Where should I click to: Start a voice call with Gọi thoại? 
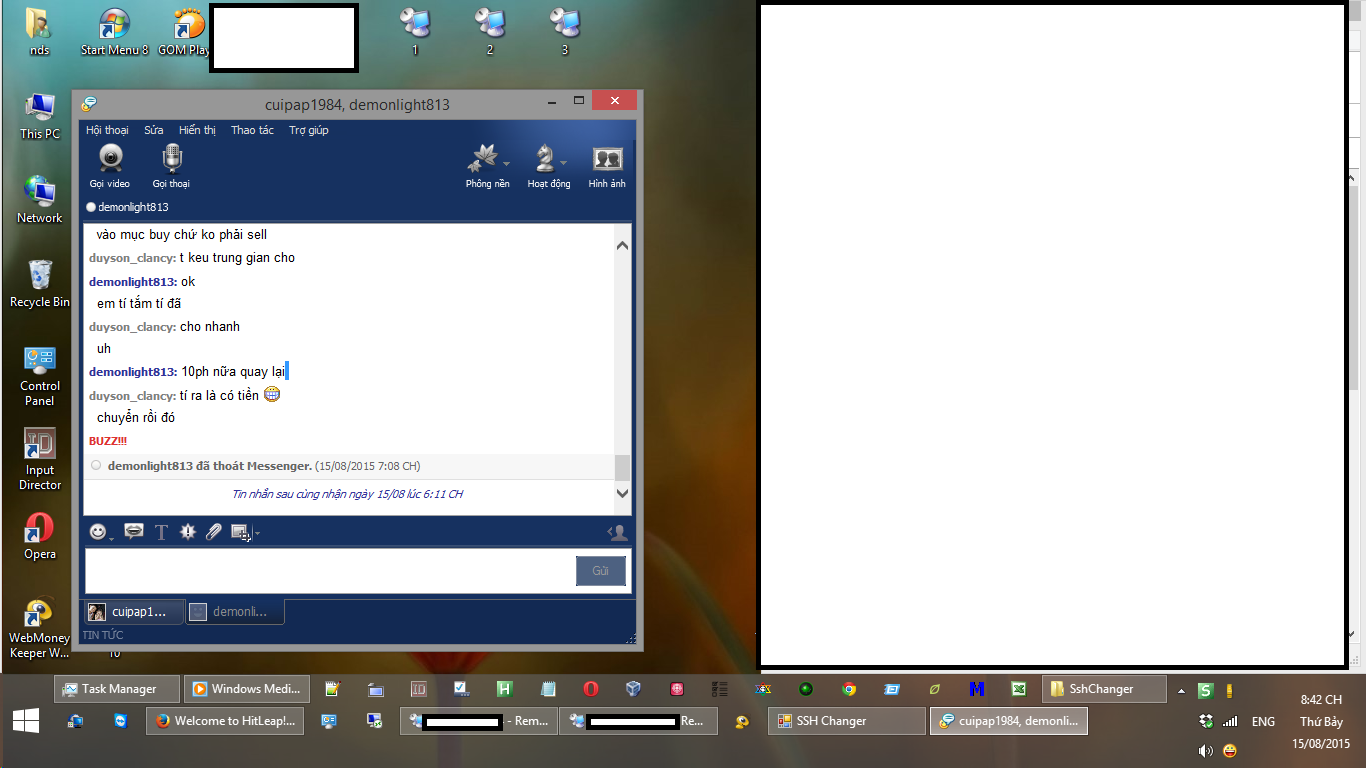171,165
